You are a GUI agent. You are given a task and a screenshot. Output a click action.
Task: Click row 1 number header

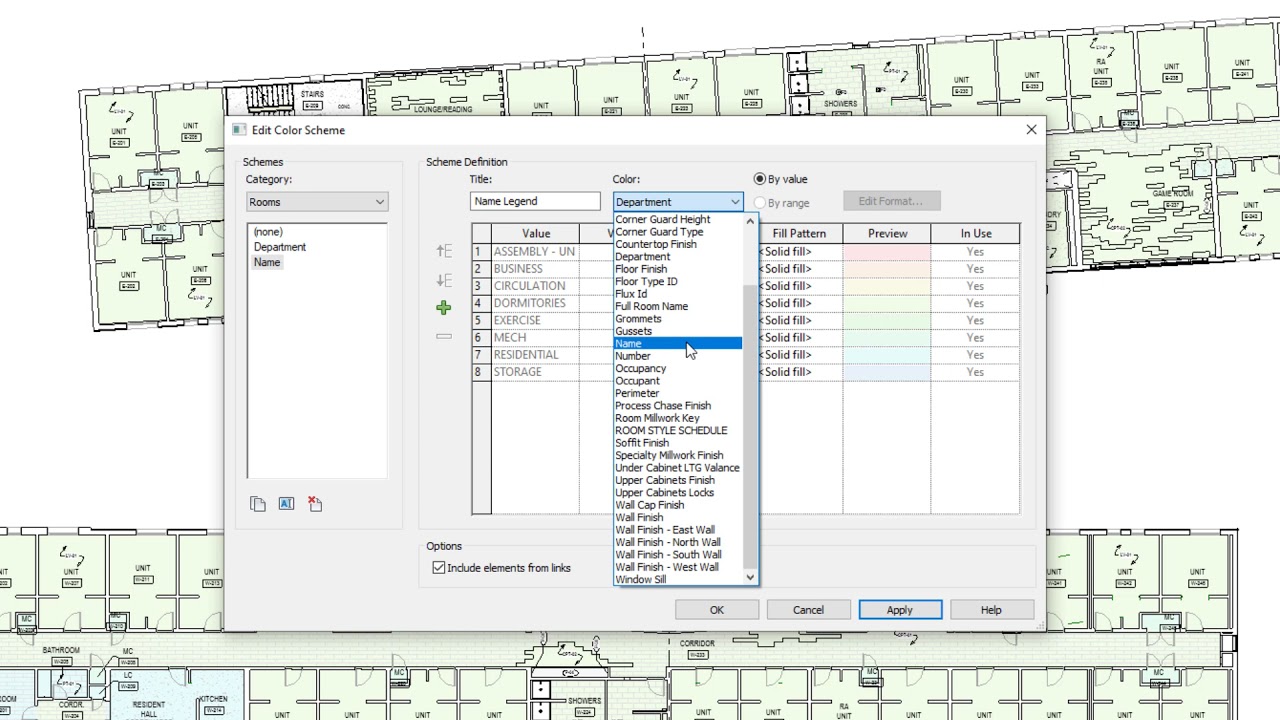481,252
